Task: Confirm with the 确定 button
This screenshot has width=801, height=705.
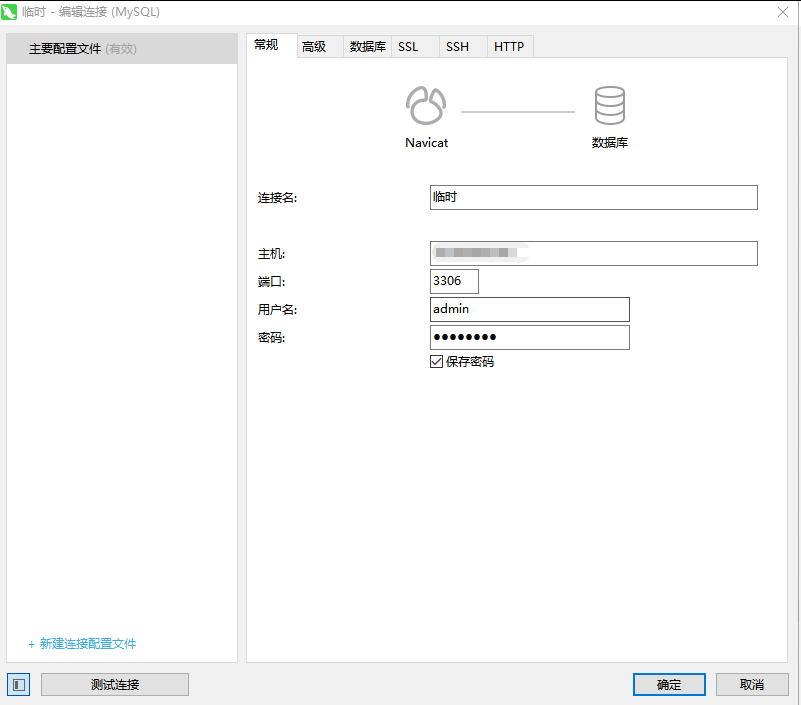Action: [669, 685]
